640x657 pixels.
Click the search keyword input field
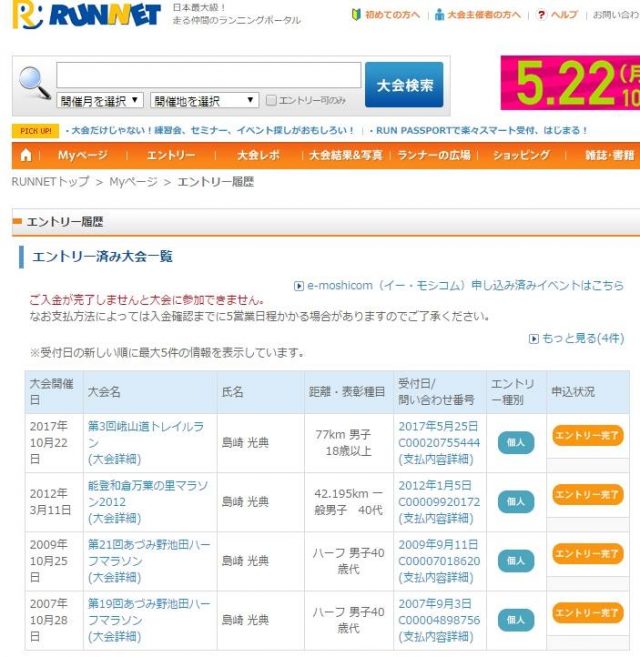(208, 75)
